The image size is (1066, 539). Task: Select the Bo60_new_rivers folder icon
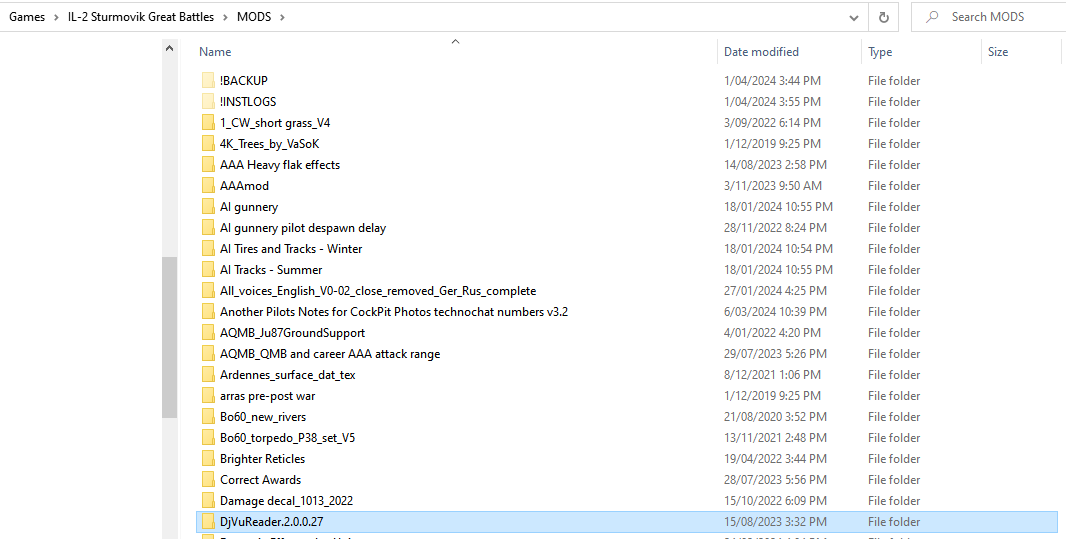pyautogui.click(x=208, y=418)
